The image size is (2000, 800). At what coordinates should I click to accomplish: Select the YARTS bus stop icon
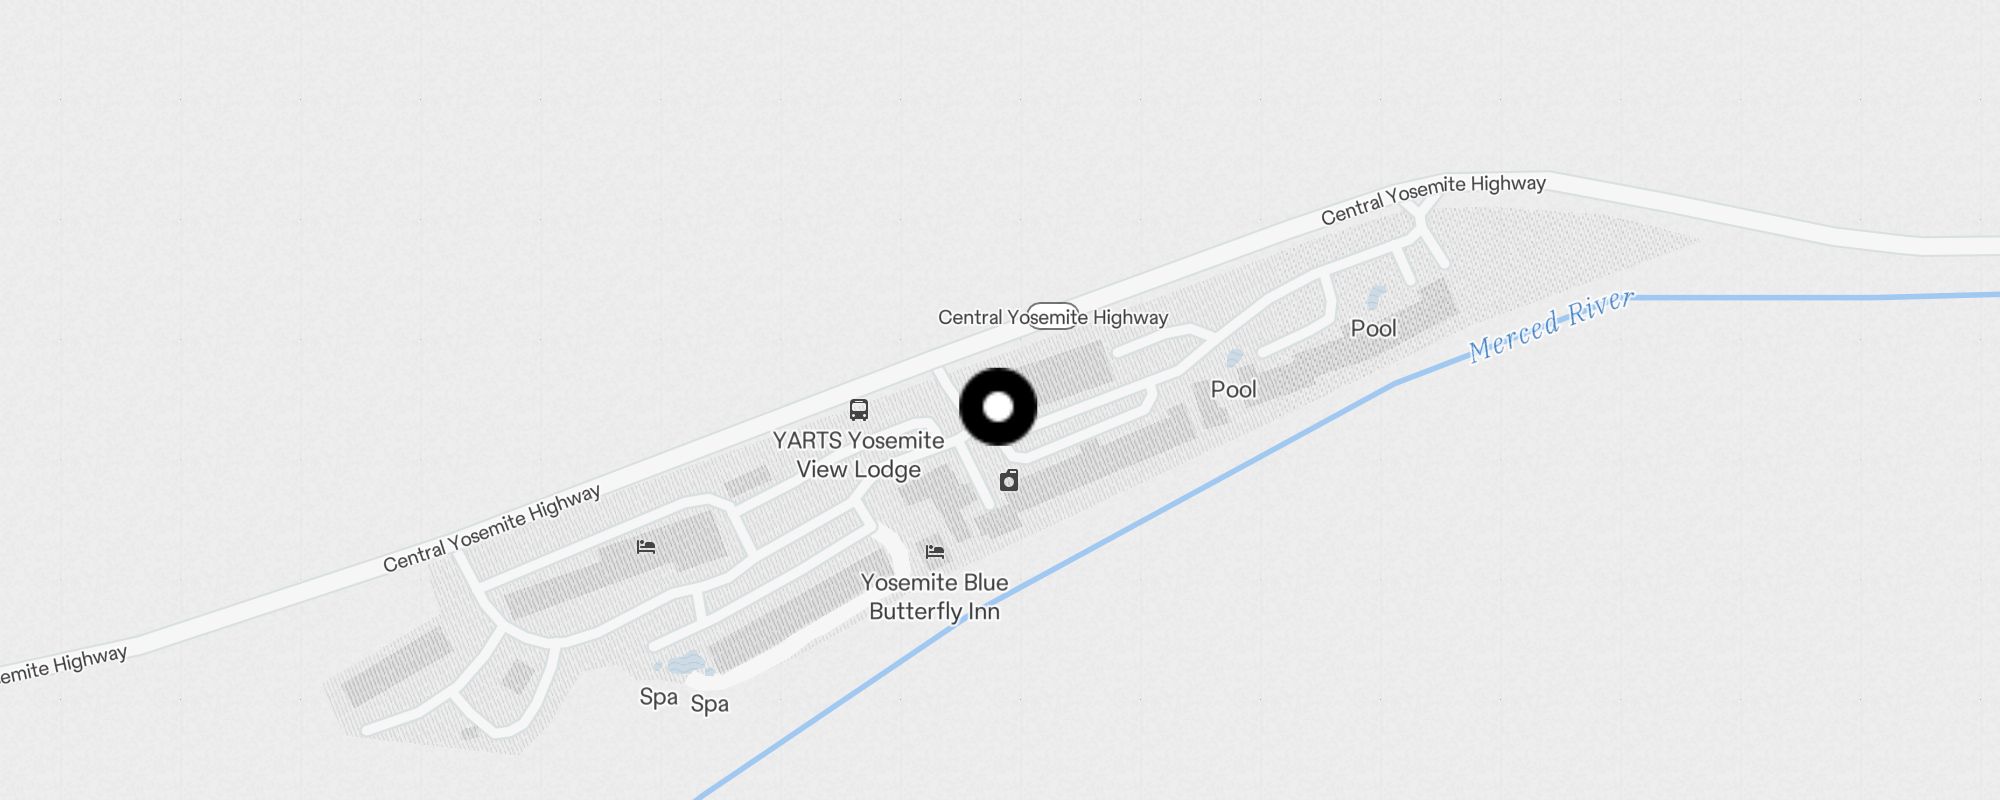859,409
